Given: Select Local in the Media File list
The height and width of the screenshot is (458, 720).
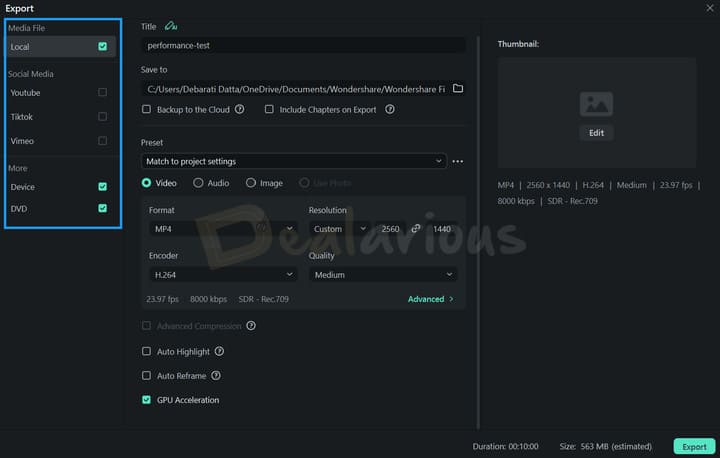Looking at the screenshot, I should pyautogui.click(x=61, y=46).
